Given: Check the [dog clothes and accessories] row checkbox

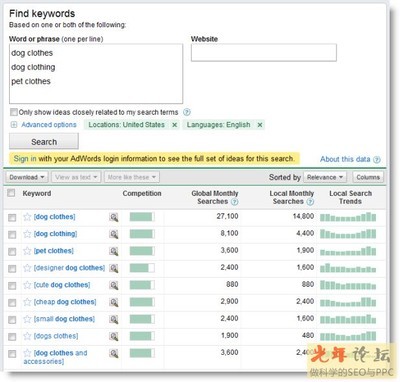Looking at the screenshot, I should (12, 354).
